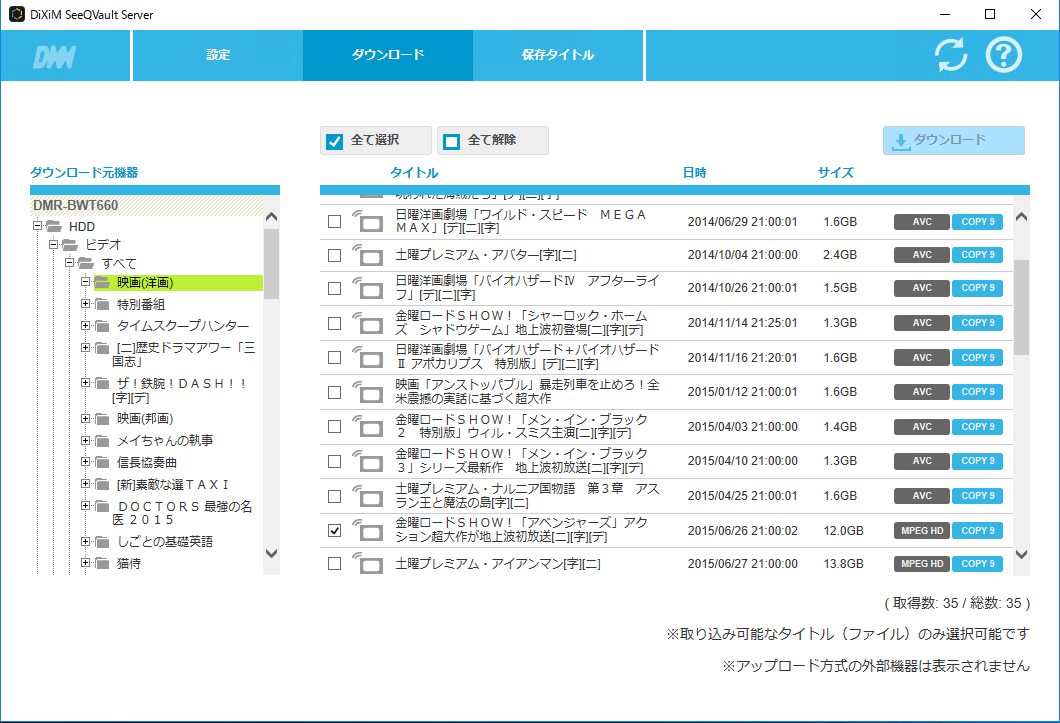Screen dimensions: 1060x723
Task: Enable the 全て選択 checkbox
Action: 334,140
